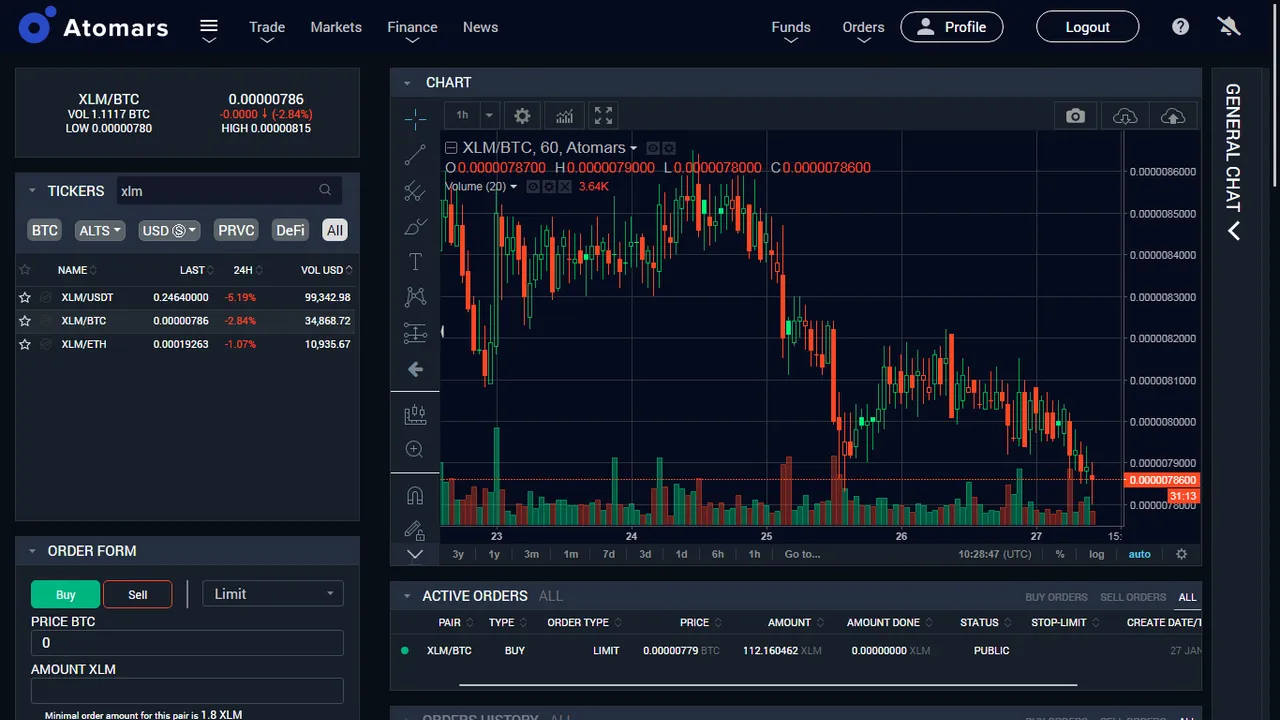The image size is (1280, 720).
Task: Open XLM/BTC series settings gear
Action: pos(669,148)
